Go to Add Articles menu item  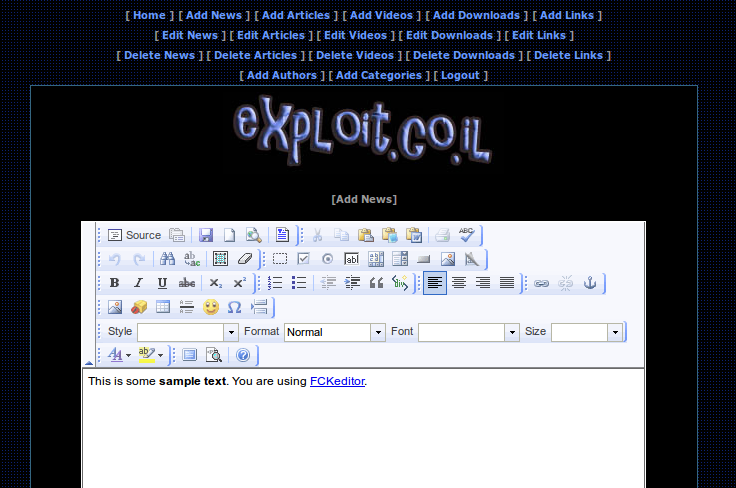click(294, 15)
